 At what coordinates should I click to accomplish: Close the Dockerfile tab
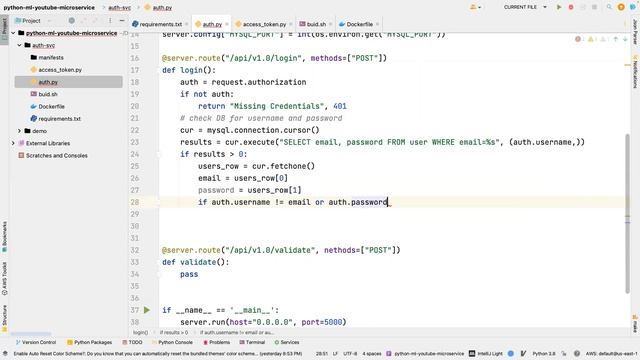pyautogui.click(x=378, y=24)
